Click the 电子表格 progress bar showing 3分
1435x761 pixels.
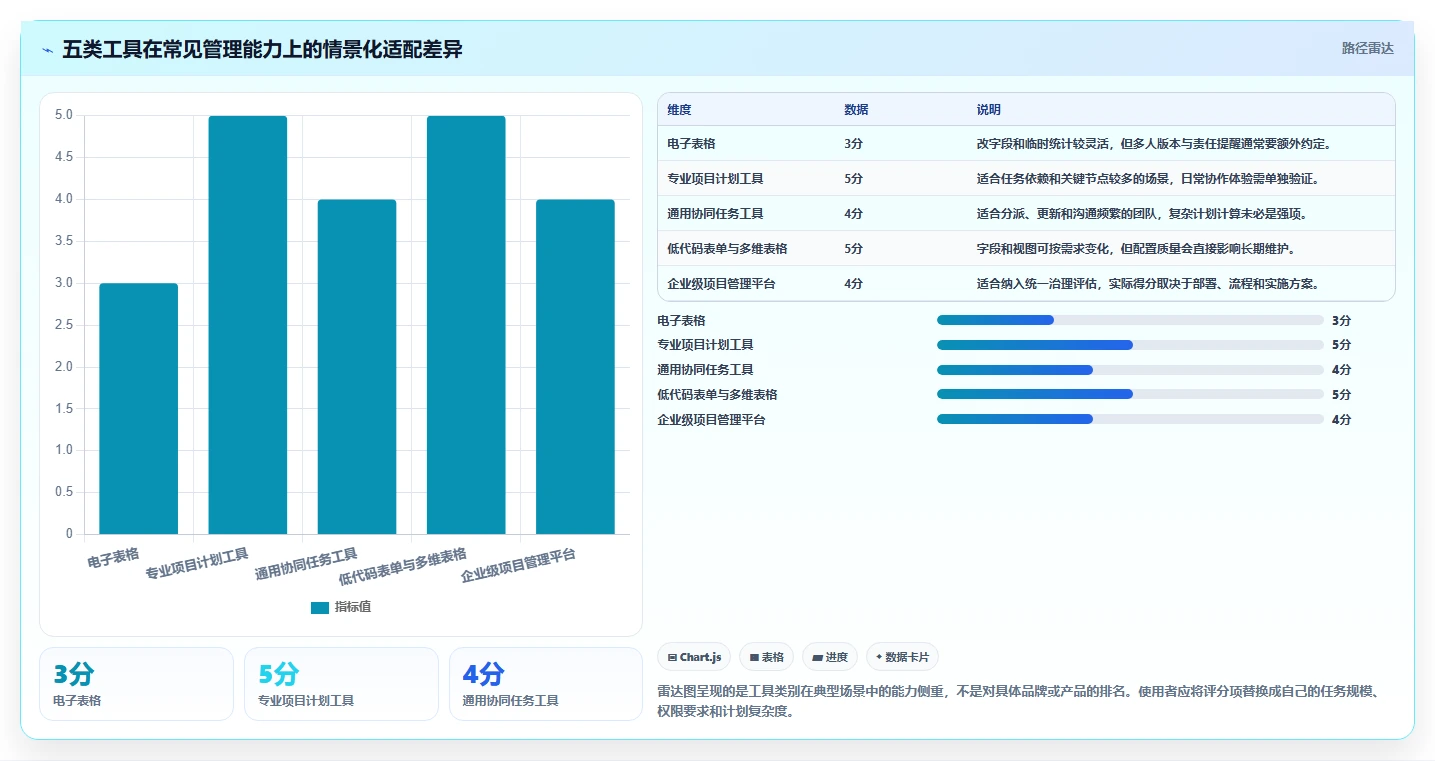tap(1130, 320)
